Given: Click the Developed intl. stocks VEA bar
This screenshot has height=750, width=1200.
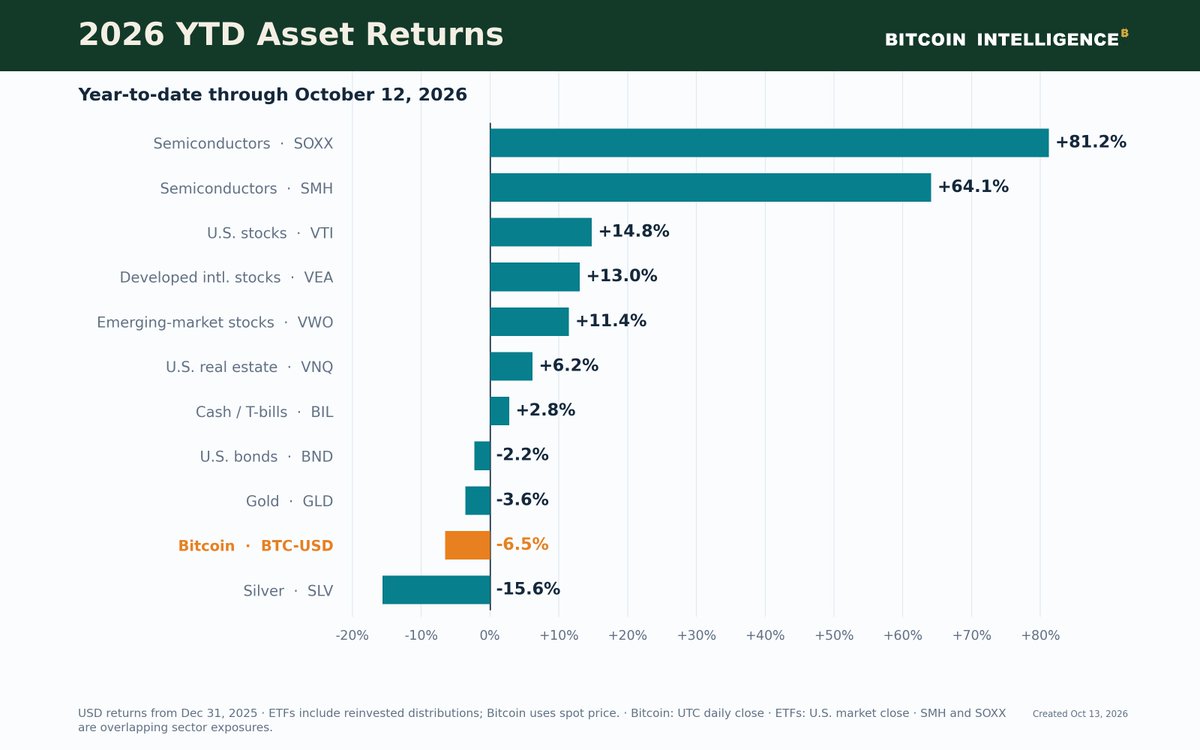Looking at the screenshot, I should tap(535, 277).
